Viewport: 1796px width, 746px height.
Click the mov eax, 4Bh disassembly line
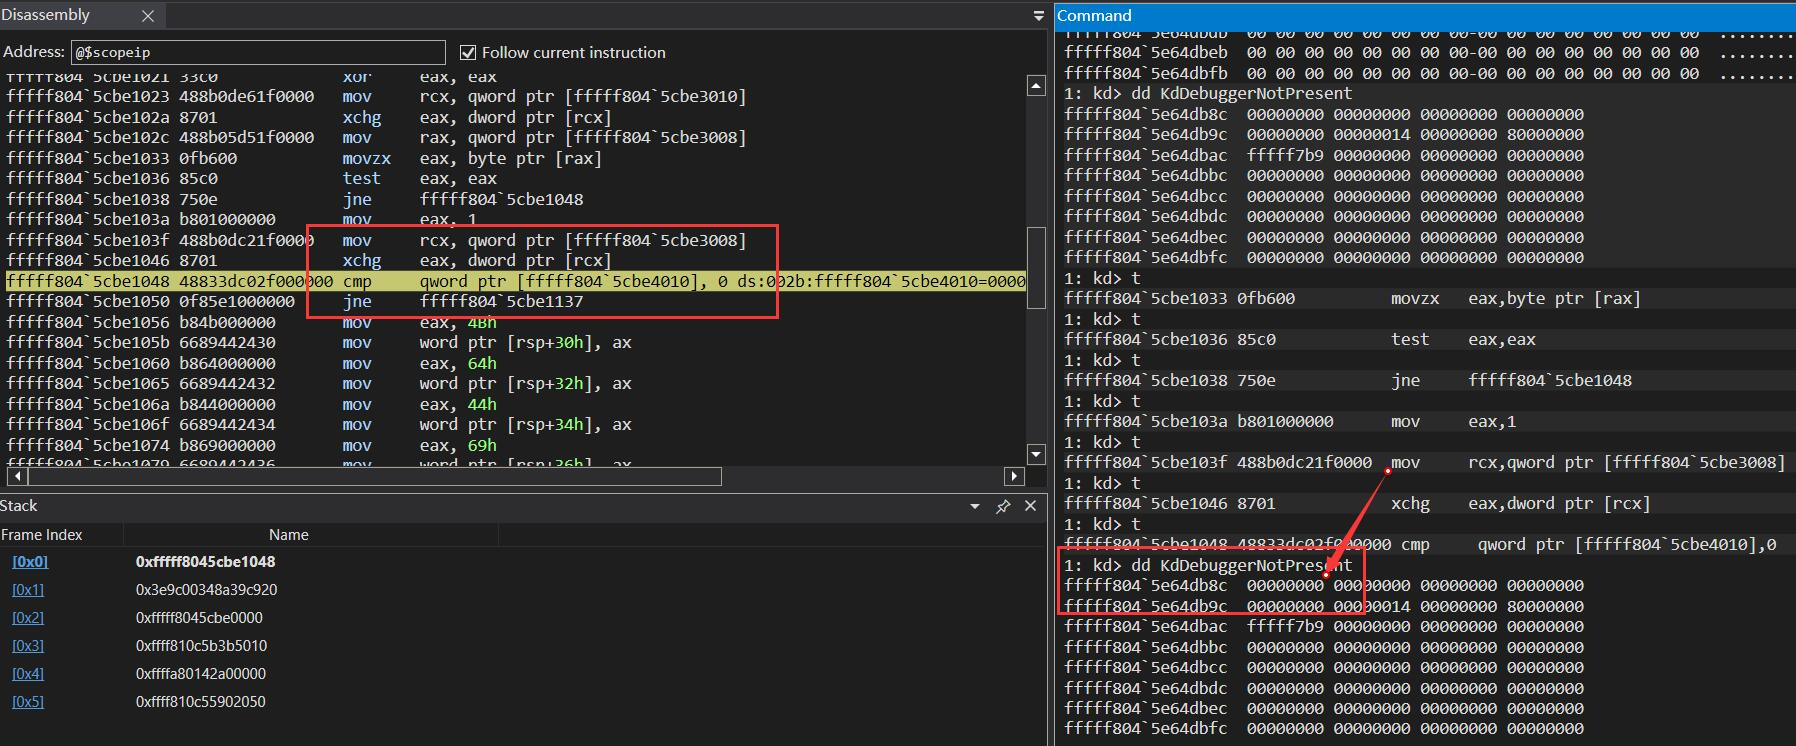click(251, 322)
